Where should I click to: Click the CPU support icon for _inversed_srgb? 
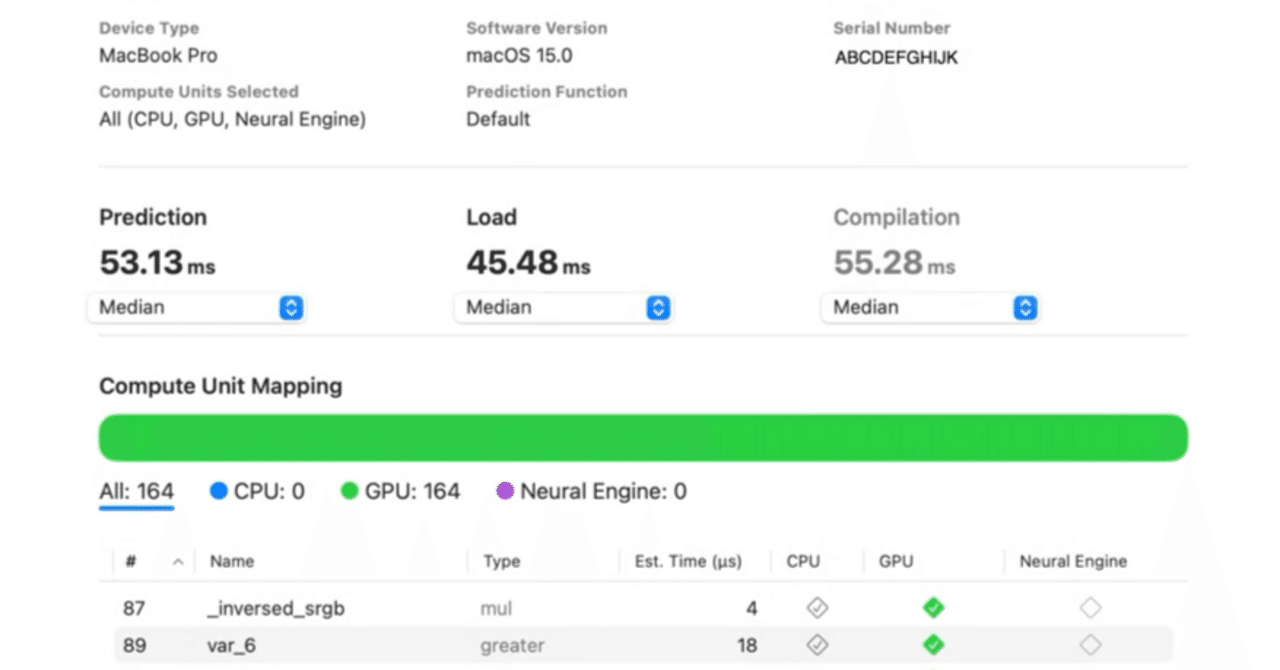[x=817, y=607]
